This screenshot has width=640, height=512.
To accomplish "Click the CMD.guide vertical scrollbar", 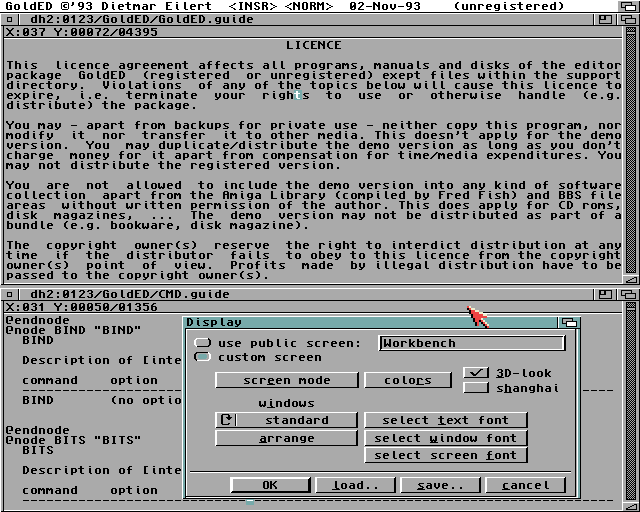I will point(631,402).
